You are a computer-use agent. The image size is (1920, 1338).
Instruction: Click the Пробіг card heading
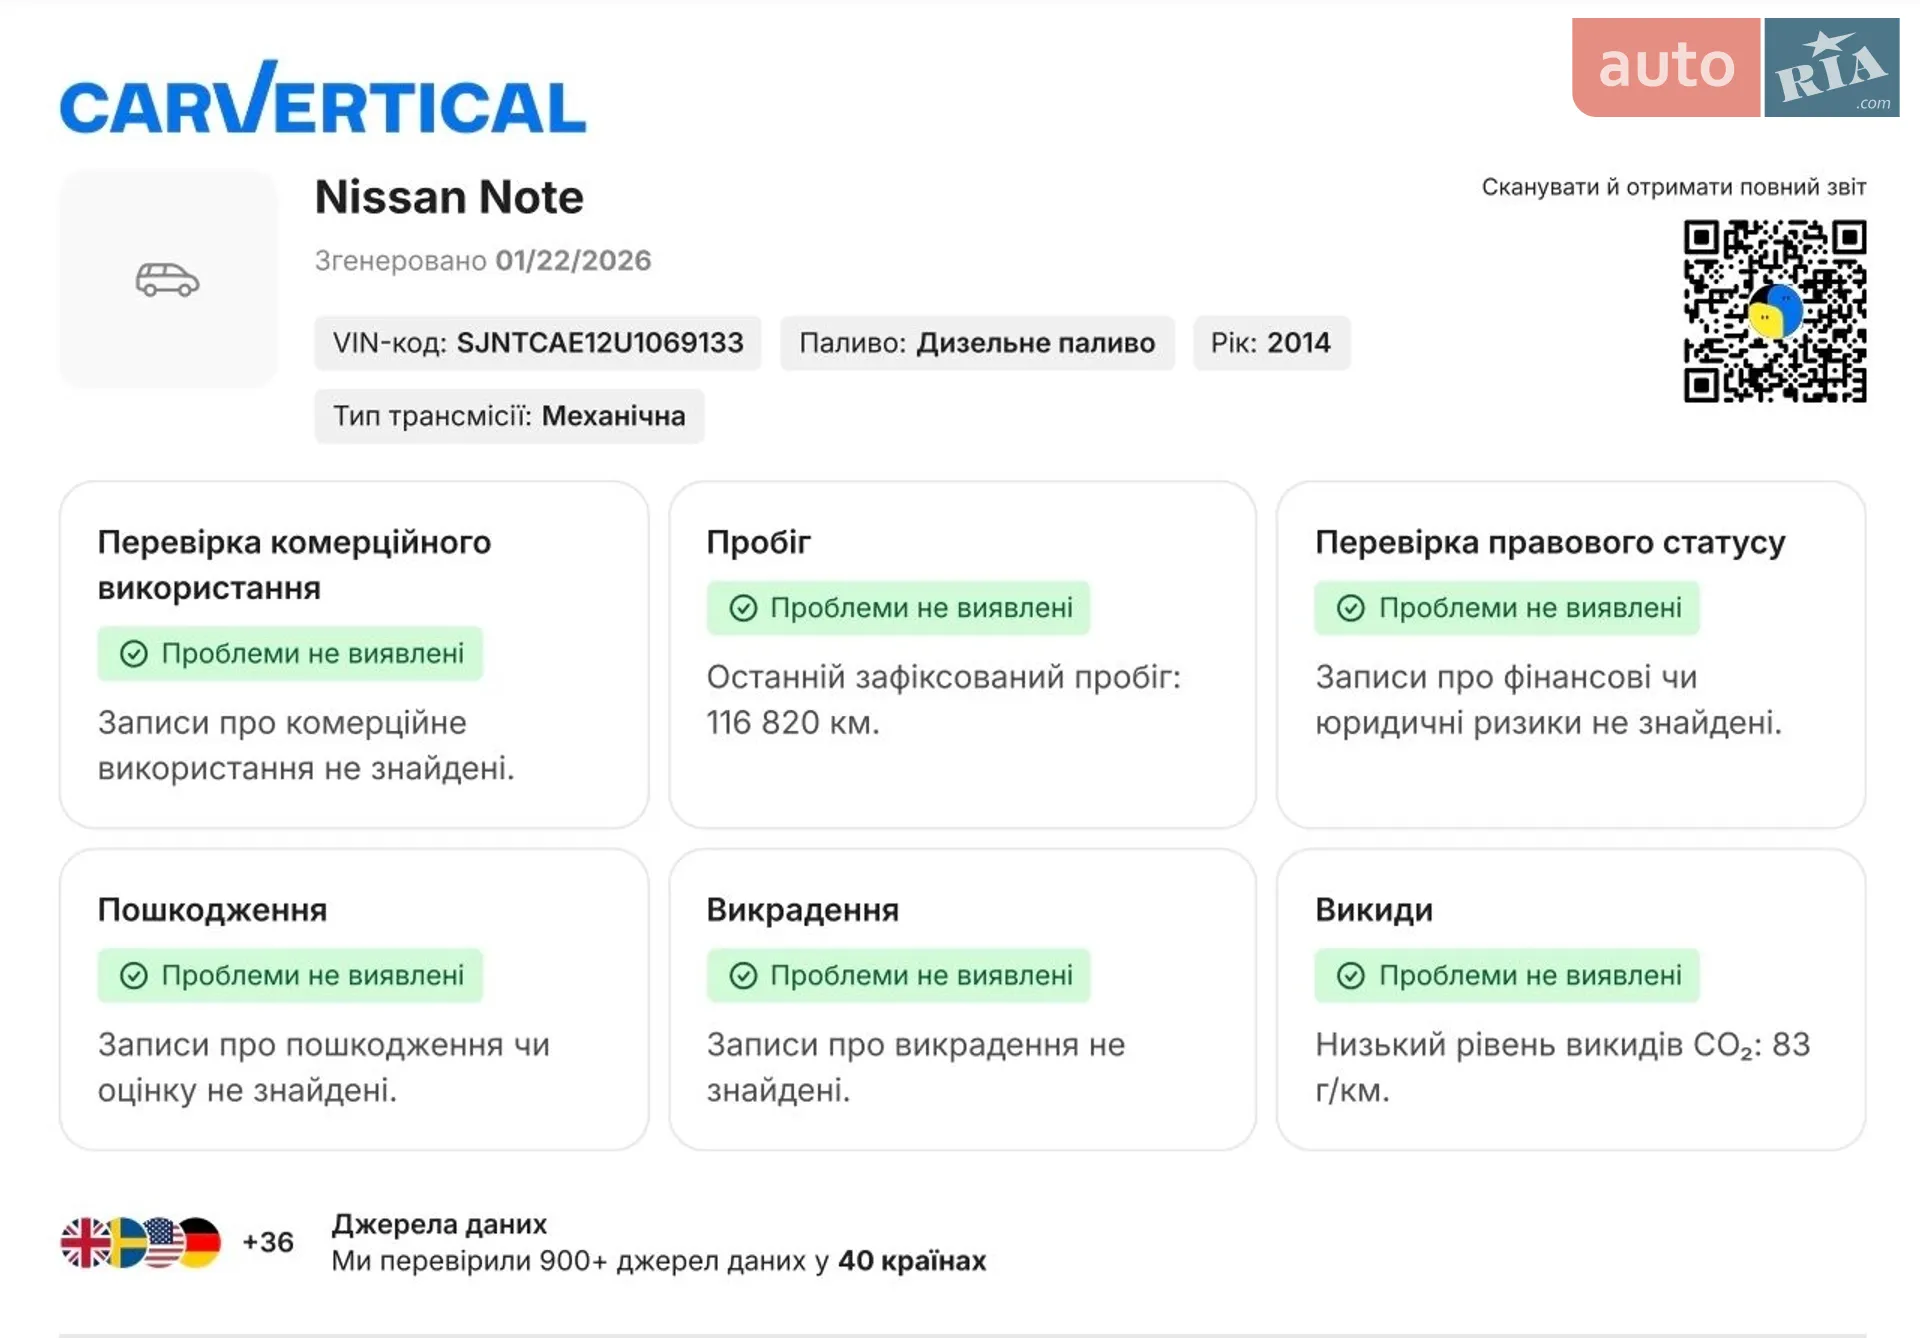click(759, 542)
